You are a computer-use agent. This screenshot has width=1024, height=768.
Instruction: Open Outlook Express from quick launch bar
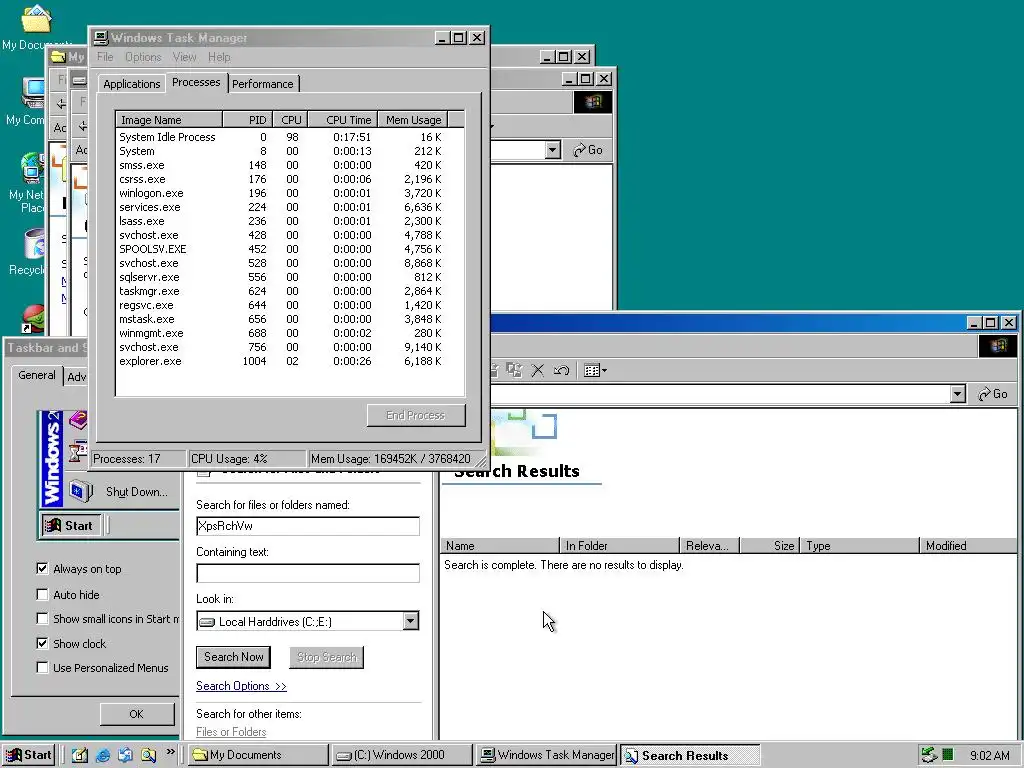(125, 755)
